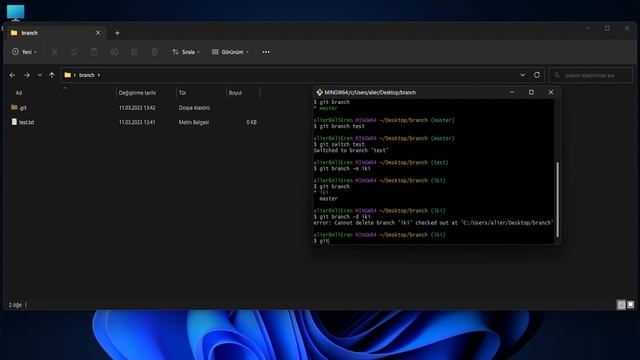The width and height of the screenshot is (640, 360).
Task: Select .git folder row name
Action: coord(23,108)
